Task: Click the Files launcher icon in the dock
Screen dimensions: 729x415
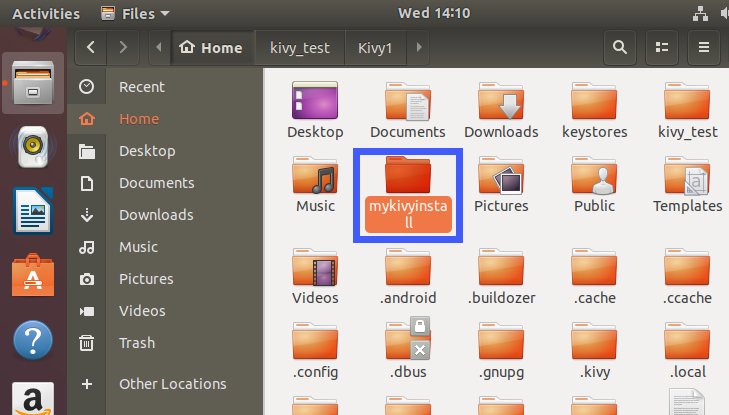Action: [x=33, y=83]
